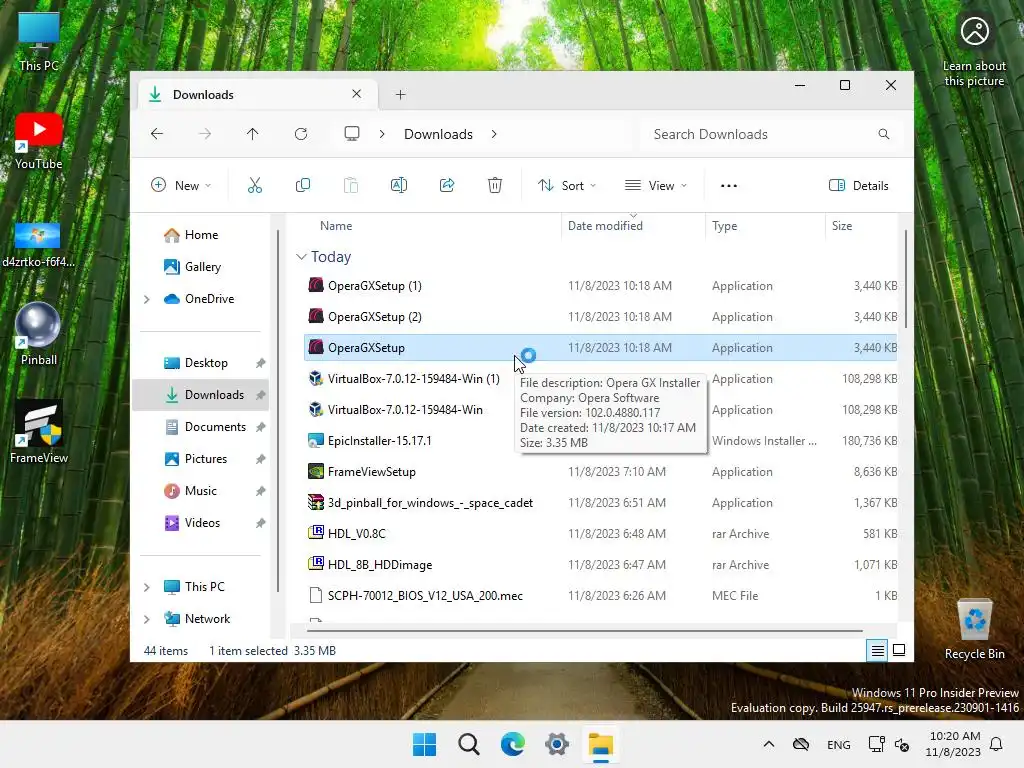Click the pin next to Music
The width and height of the screenshot is (1024, 768).
coord(260,491)
